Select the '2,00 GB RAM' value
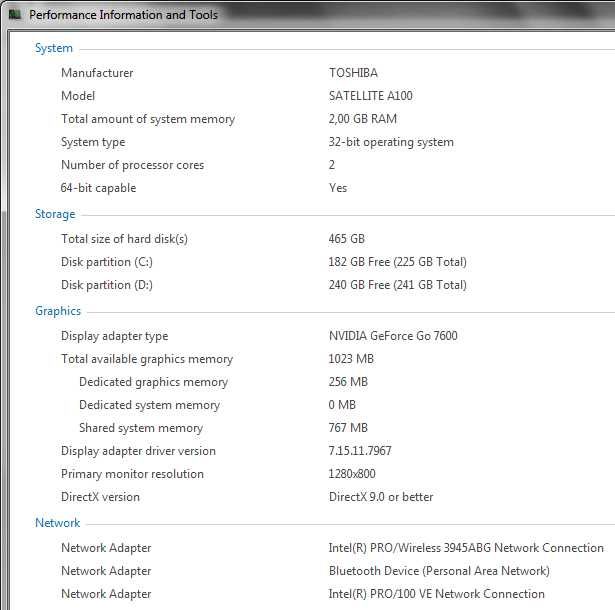615x610 pixels. pyautogui.click(x=363, y=119)
